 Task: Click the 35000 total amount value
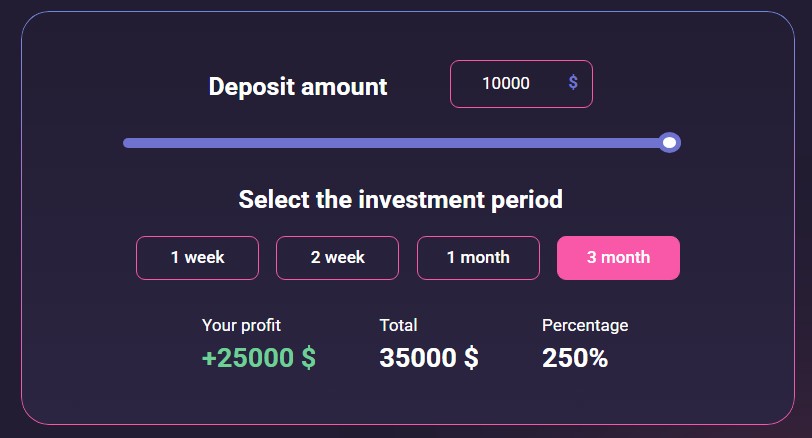417,358
